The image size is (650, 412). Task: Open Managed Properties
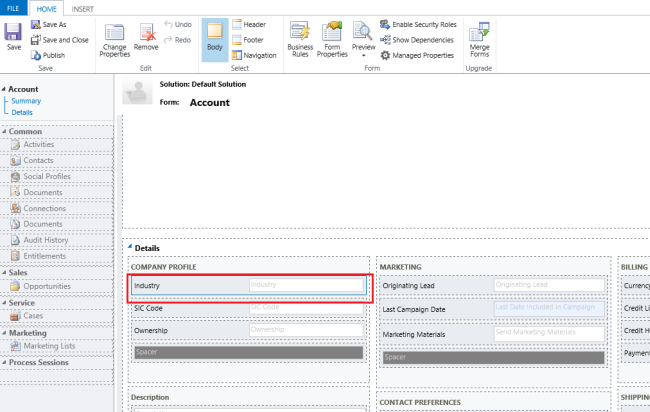point(417,55)
